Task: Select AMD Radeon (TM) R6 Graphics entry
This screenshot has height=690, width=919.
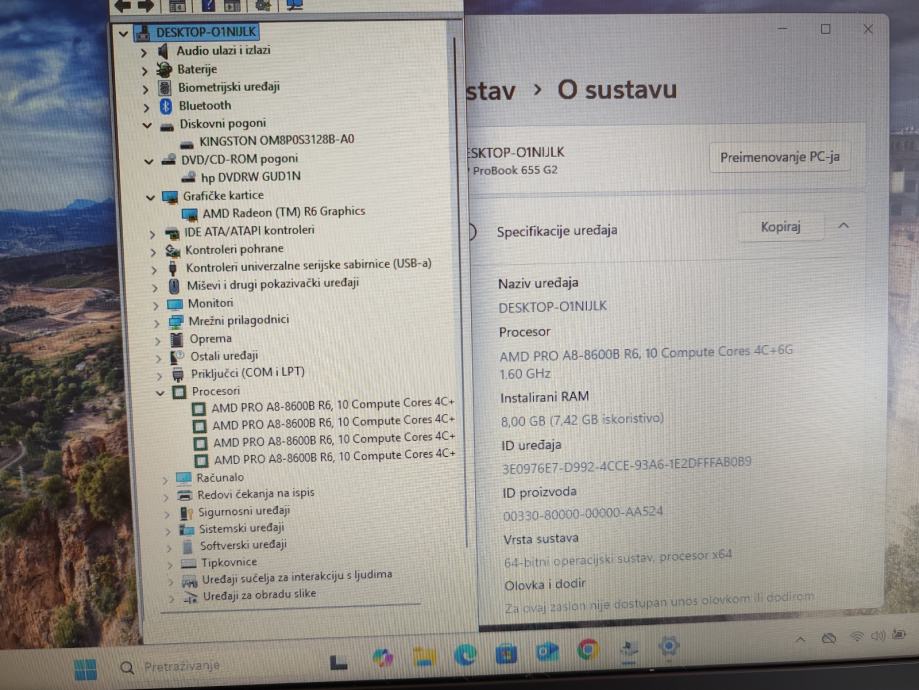Action: (284, 212)
